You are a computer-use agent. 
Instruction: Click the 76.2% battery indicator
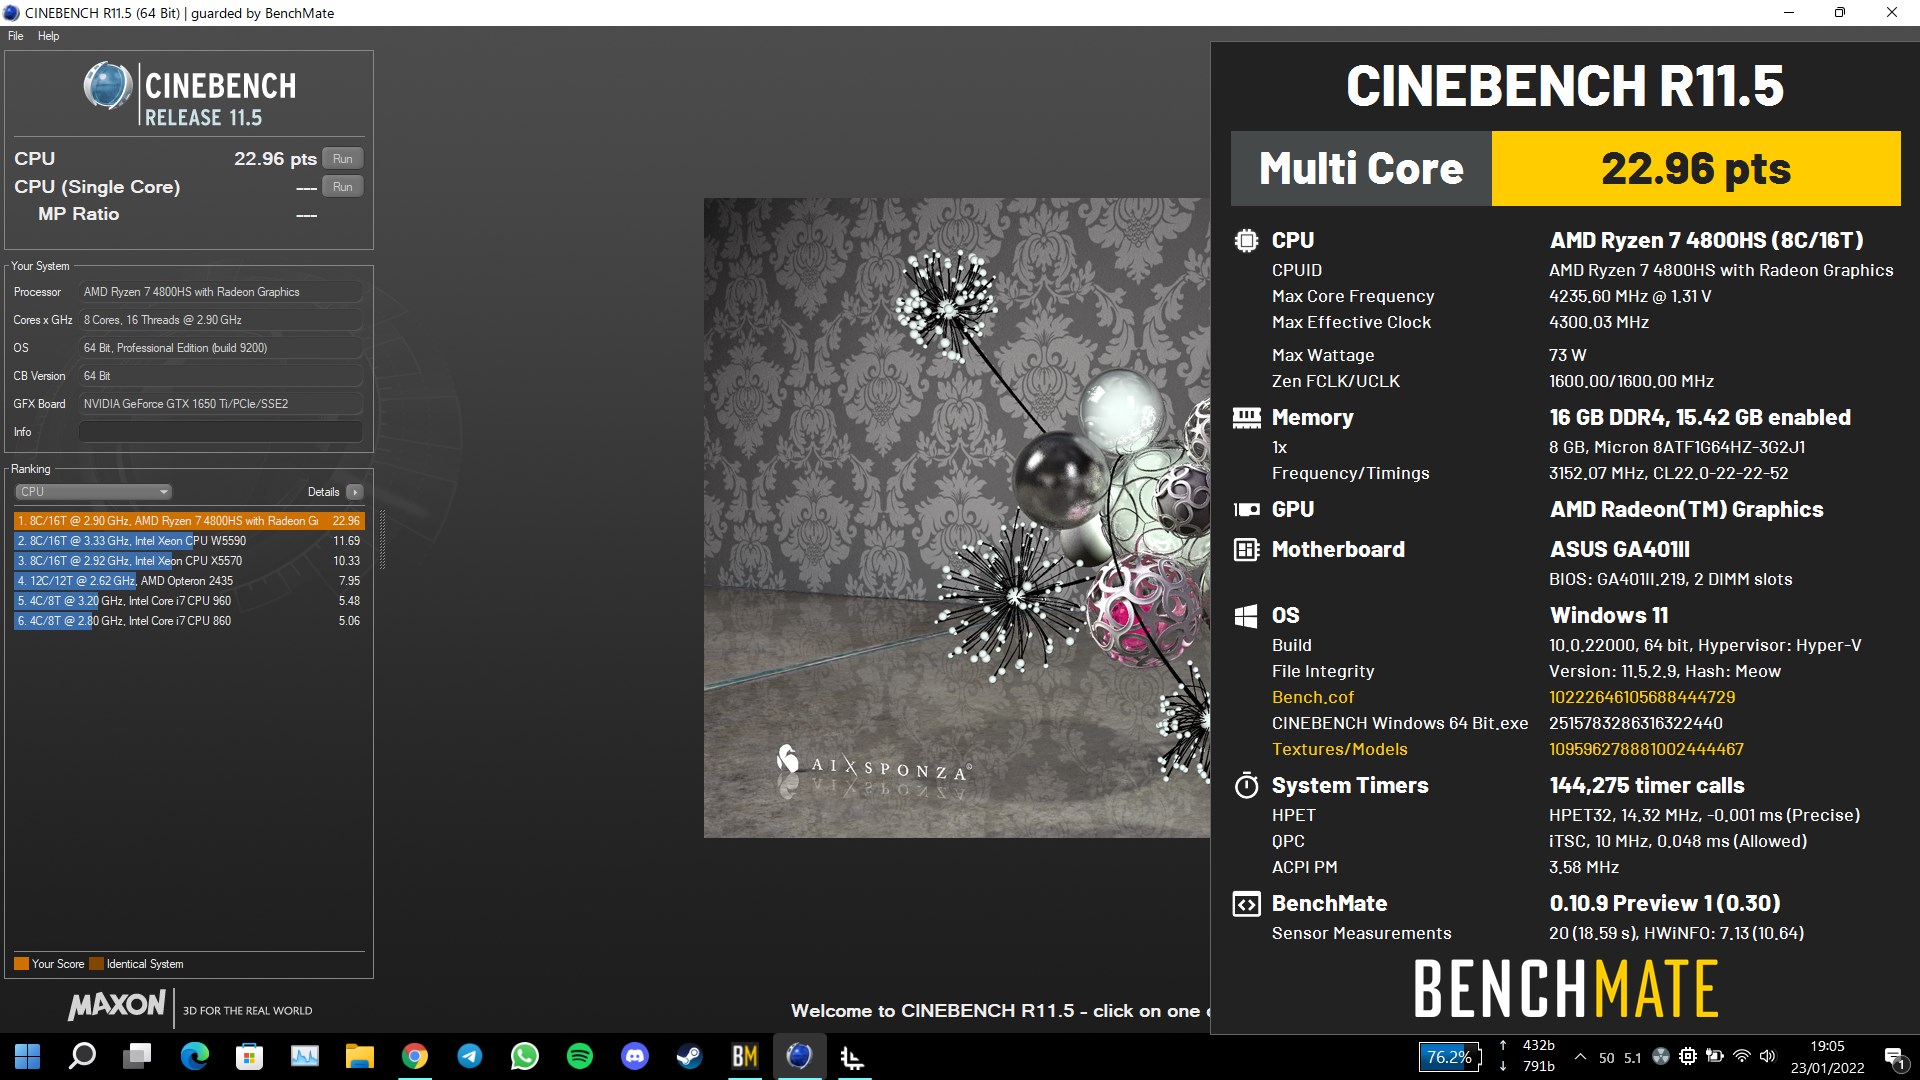1449,1057
